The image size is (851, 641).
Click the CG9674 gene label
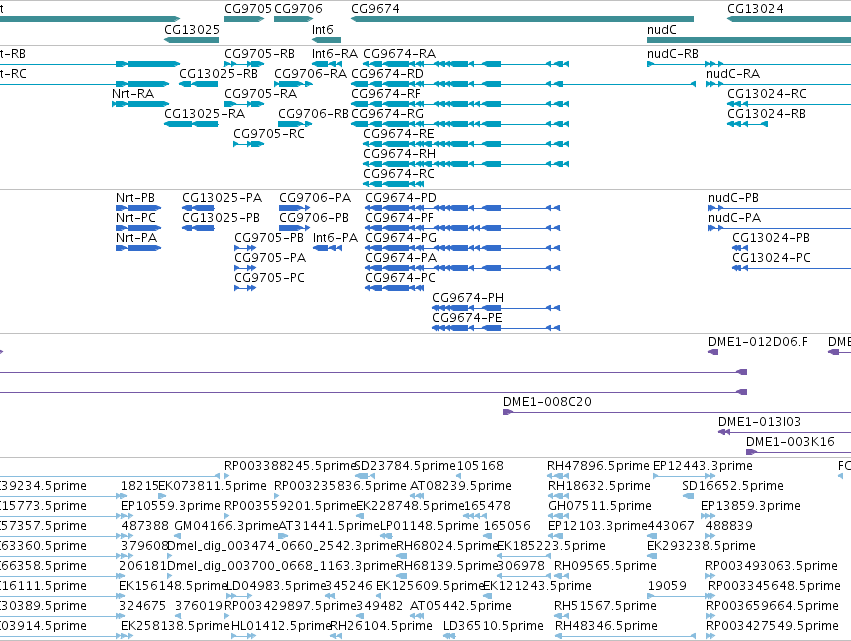point(375,9)
